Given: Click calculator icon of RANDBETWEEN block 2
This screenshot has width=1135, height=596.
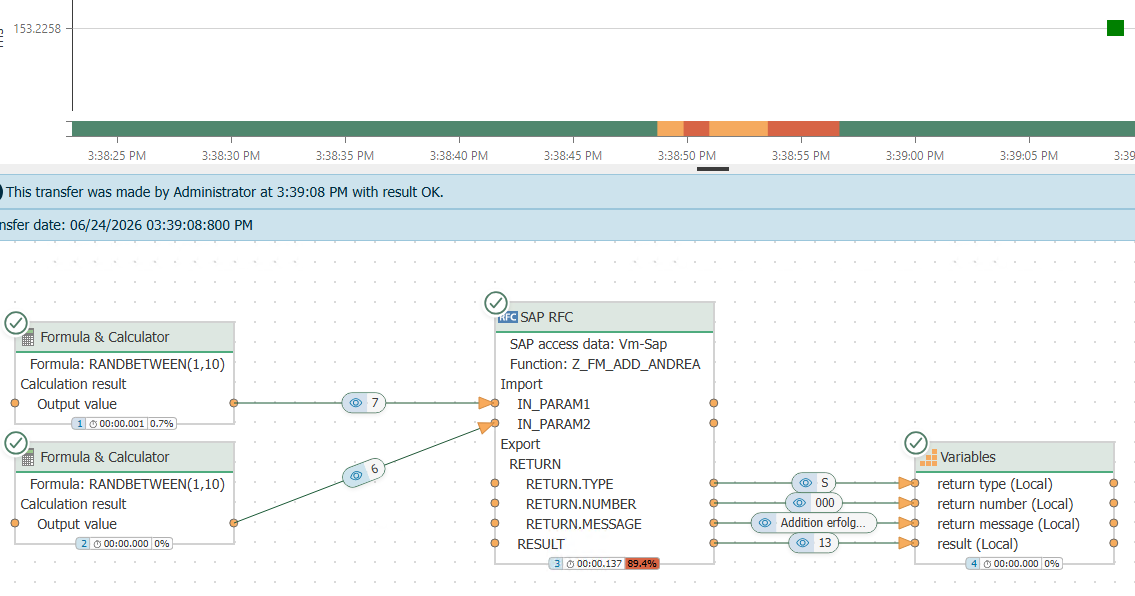Looking at the screenshot, I should click(x=28, y=458).
